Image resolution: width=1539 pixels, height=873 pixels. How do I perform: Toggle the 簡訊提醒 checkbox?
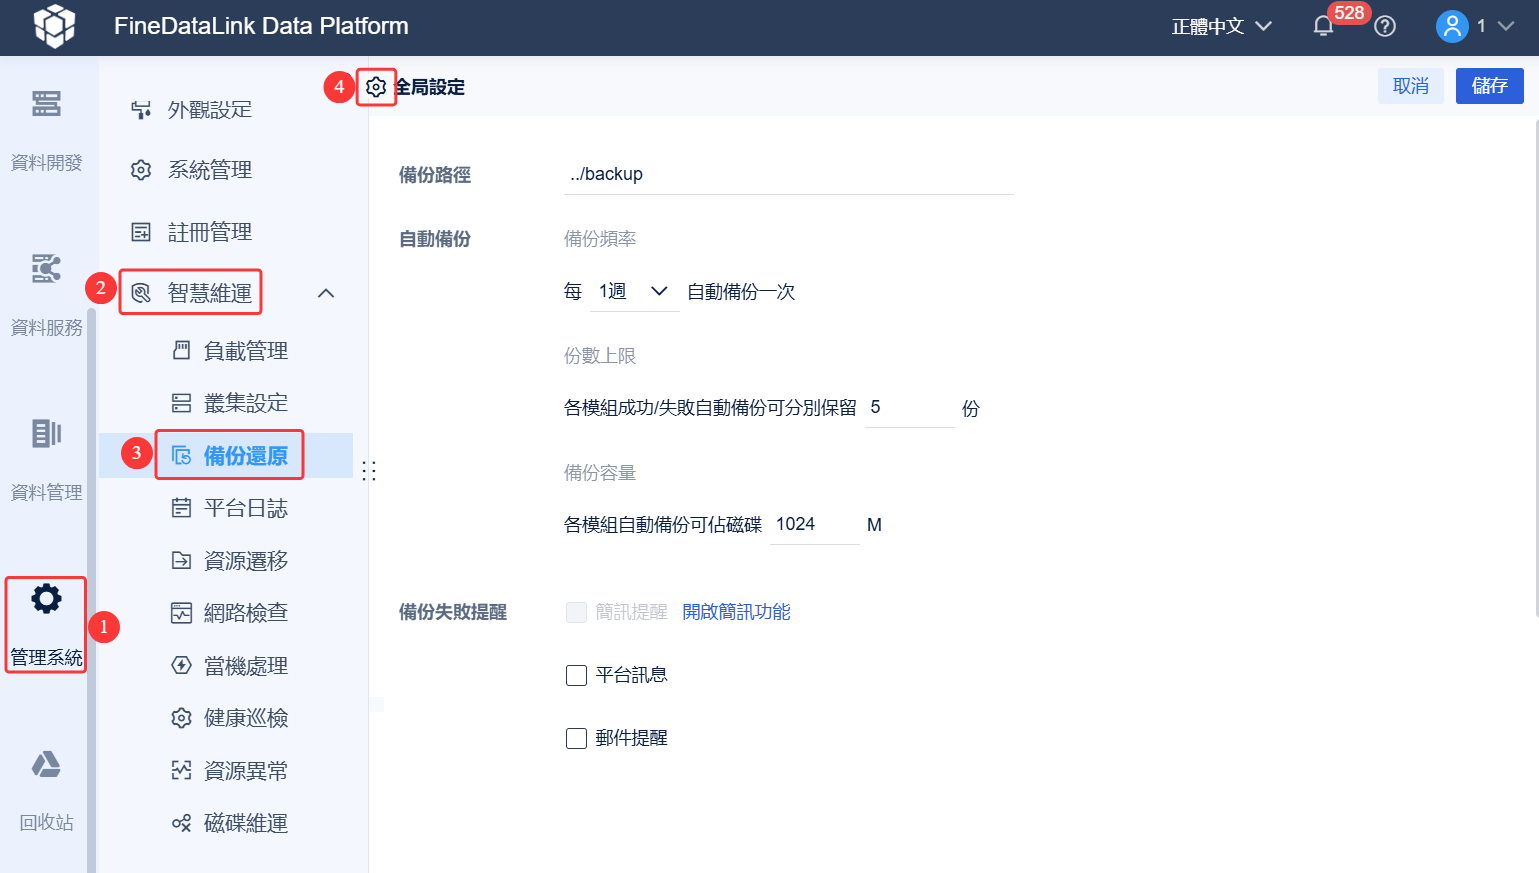point(576,612)
